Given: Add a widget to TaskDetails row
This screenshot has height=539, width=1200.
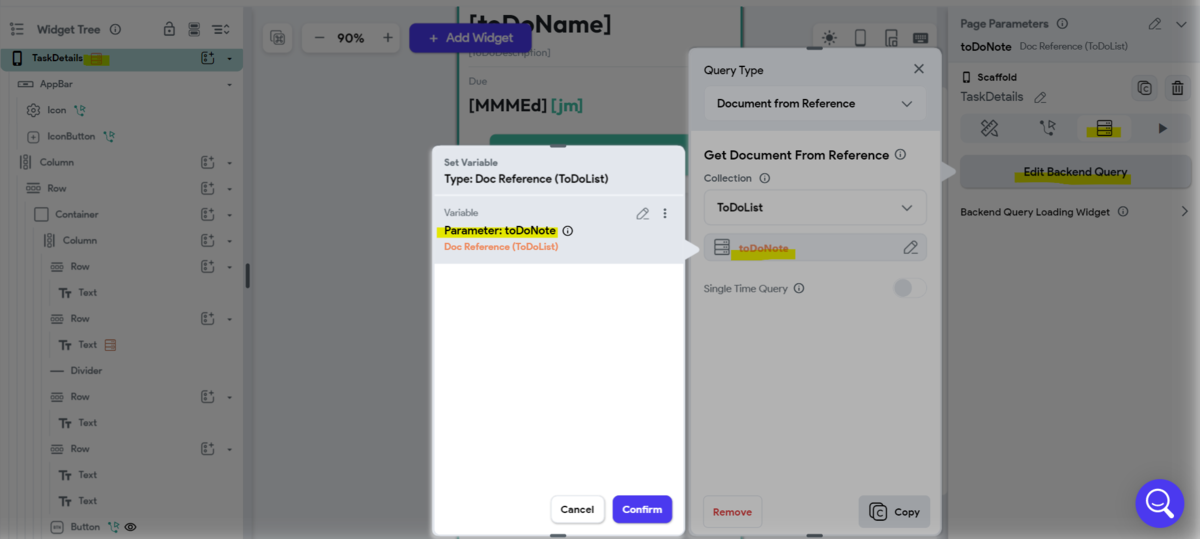Looking at the screenshot, I should [x=208, y=58].
